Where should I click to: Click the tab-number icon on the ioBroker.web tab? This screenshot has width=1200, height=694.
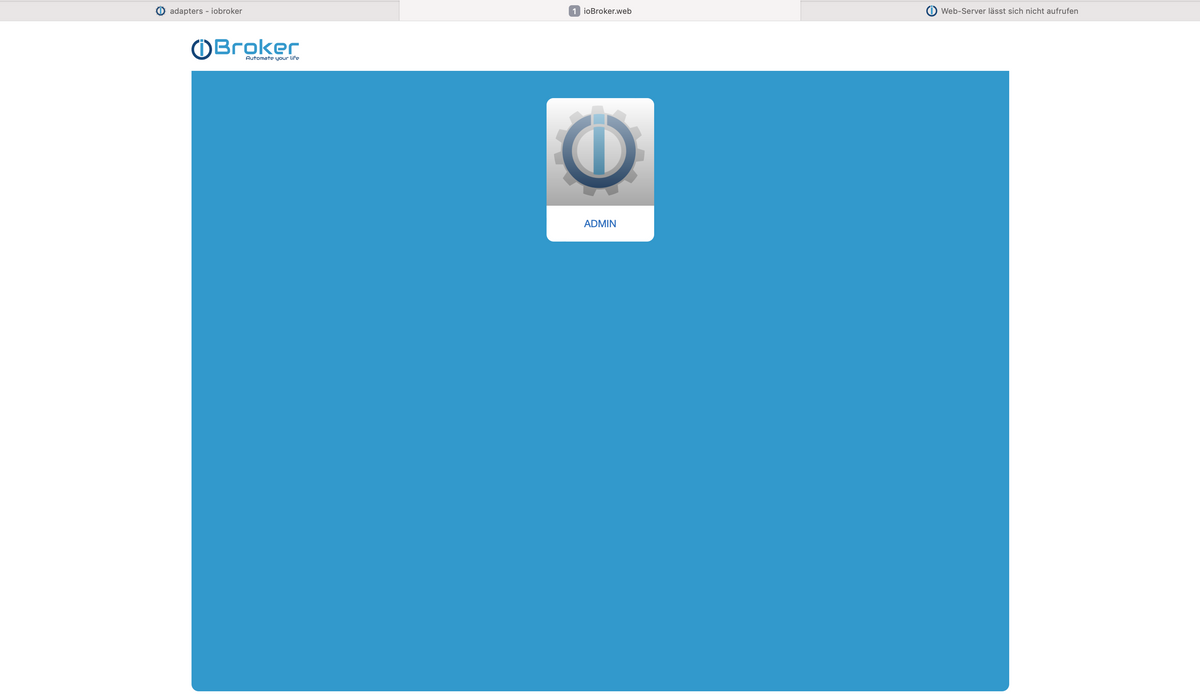[574, 11]
